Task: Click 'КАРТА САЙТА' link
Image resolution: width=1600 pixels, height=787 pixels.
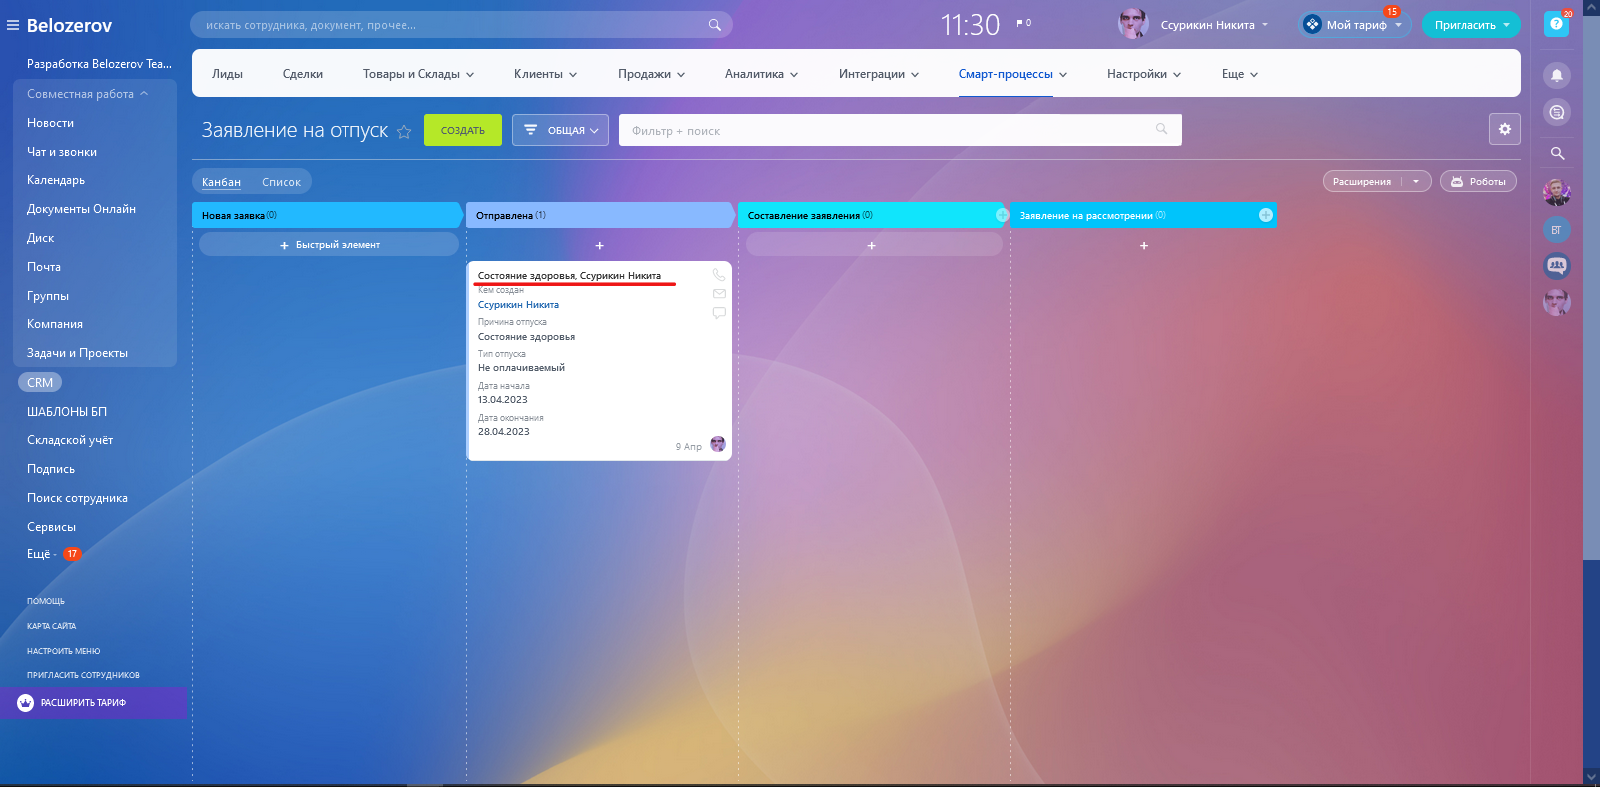Action: [x=51, y=626]
